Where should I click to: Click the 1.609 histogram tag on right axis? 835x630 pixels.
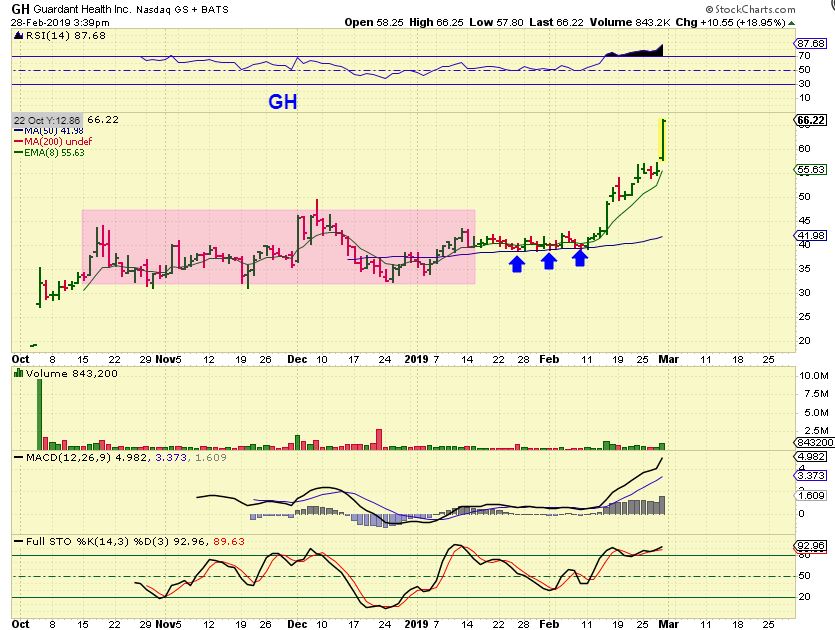(811, 496)
